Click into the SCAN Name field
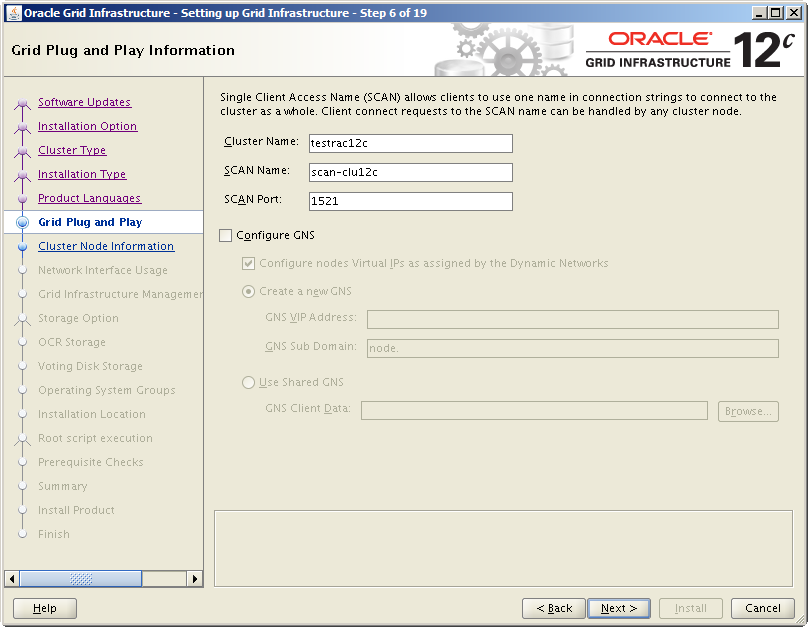Image resolution: width=808 pixels, height=627 pixels. coord(410,172)
